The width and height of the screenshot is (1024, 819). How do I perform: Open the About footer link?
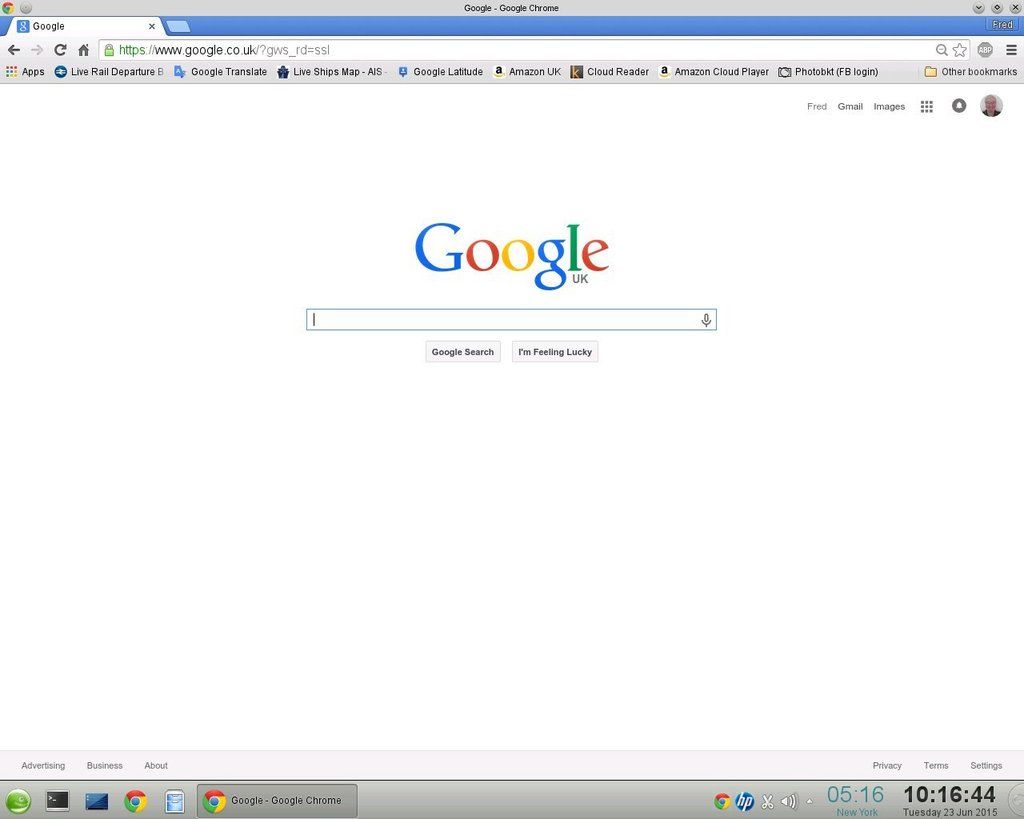click(x=155, y=765)
